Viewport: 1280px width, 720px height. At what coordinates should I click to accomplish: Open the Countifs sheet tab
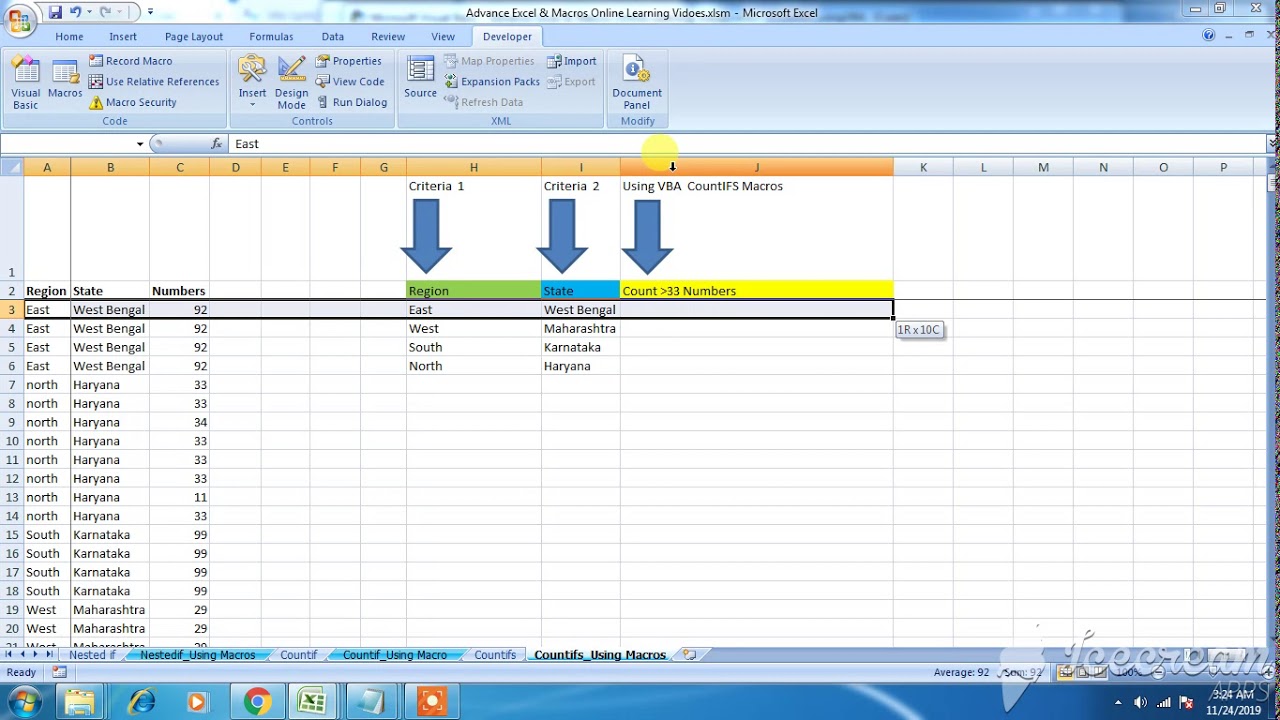[x=495, y=655]
